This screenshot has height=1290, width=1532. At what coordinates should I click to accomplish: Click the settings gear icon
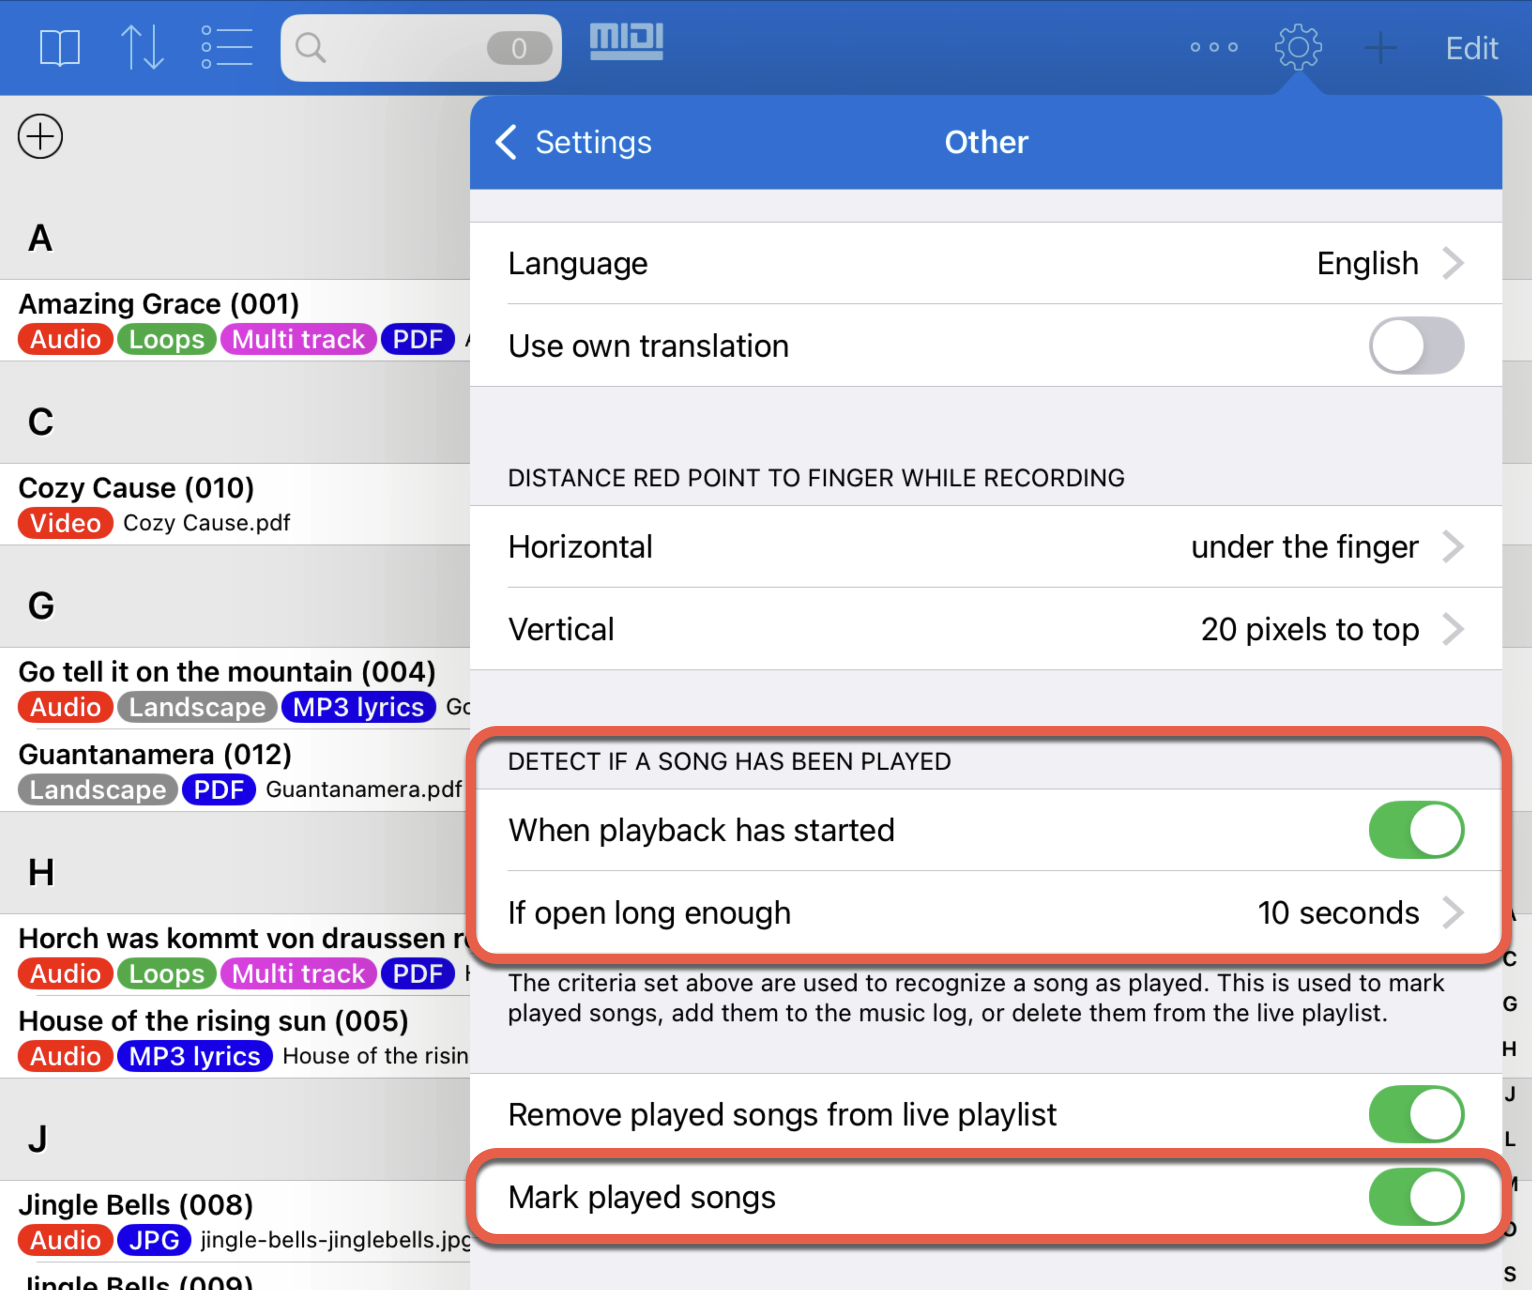(x=1298, y=48)
